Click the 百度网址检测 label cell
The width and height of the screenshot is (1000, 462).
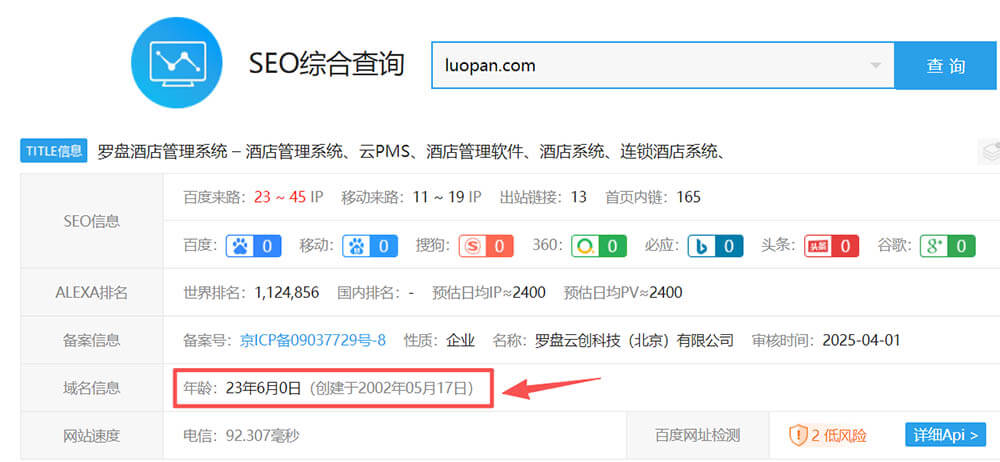[x=698, y=436]
